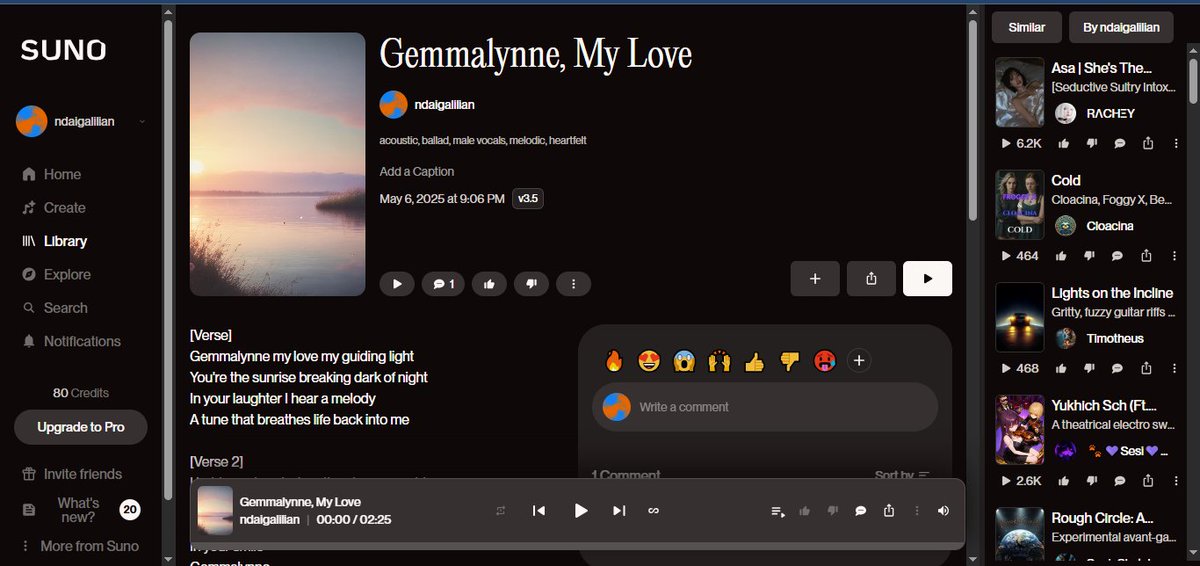The height and width of the screenshot is (566, 1200).
Task: Open comments on Lights on the Incline
Action: pyautogui.click(x=1120, y=368)
